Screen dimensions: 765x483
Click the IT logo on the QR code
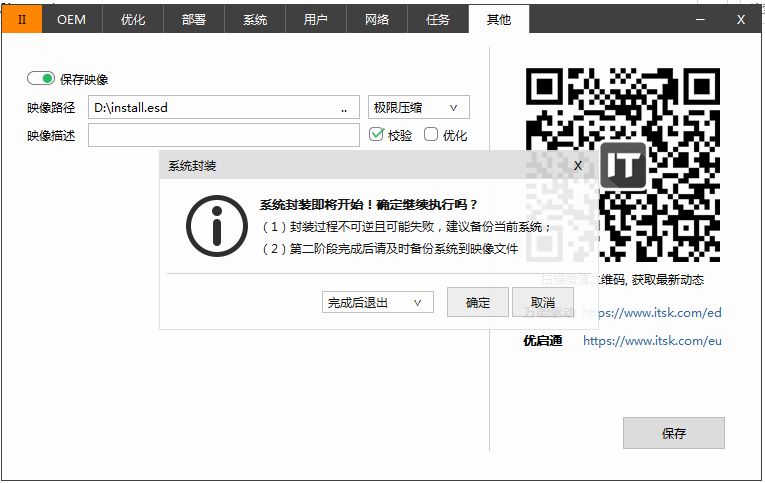coord(623,165)
